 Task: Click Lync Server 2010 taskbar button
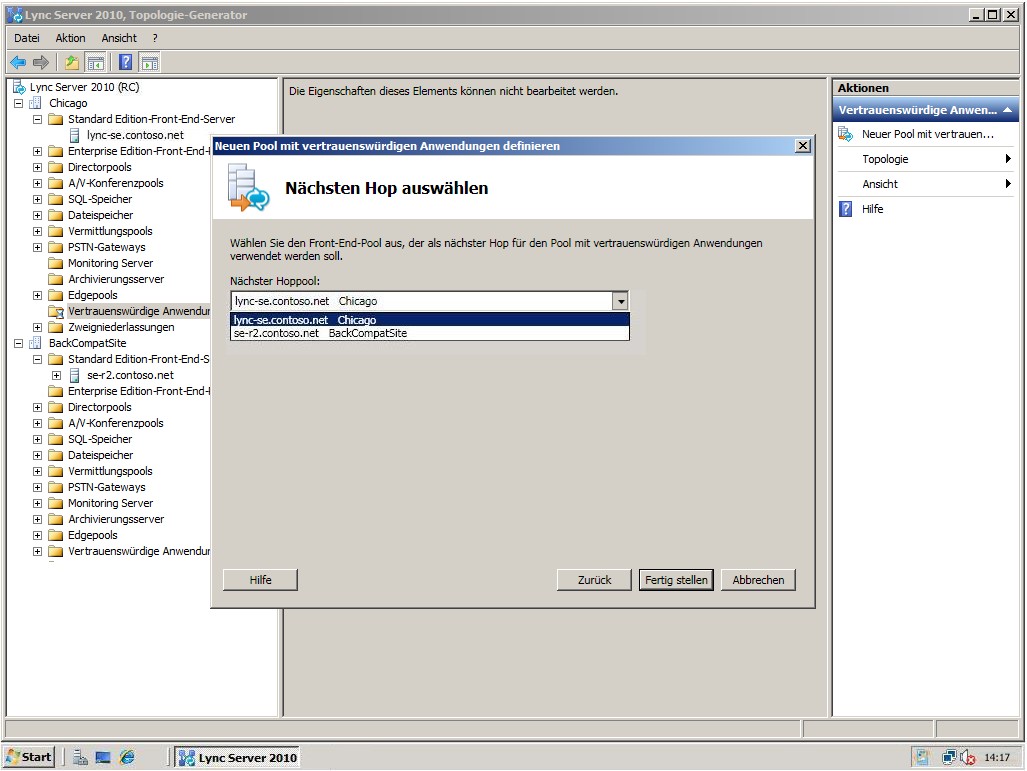237,757
